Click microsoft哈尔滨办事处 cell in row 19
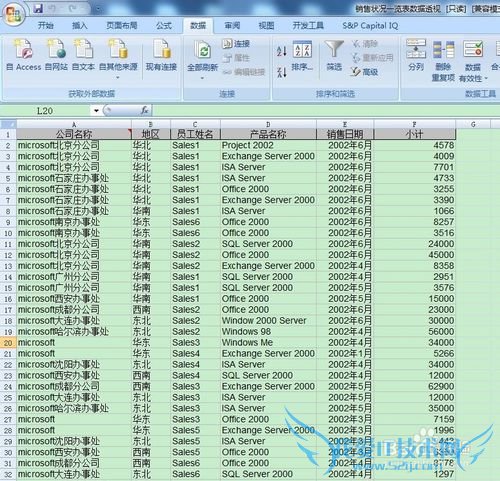500x481 pixels. (x=74, y=332)
